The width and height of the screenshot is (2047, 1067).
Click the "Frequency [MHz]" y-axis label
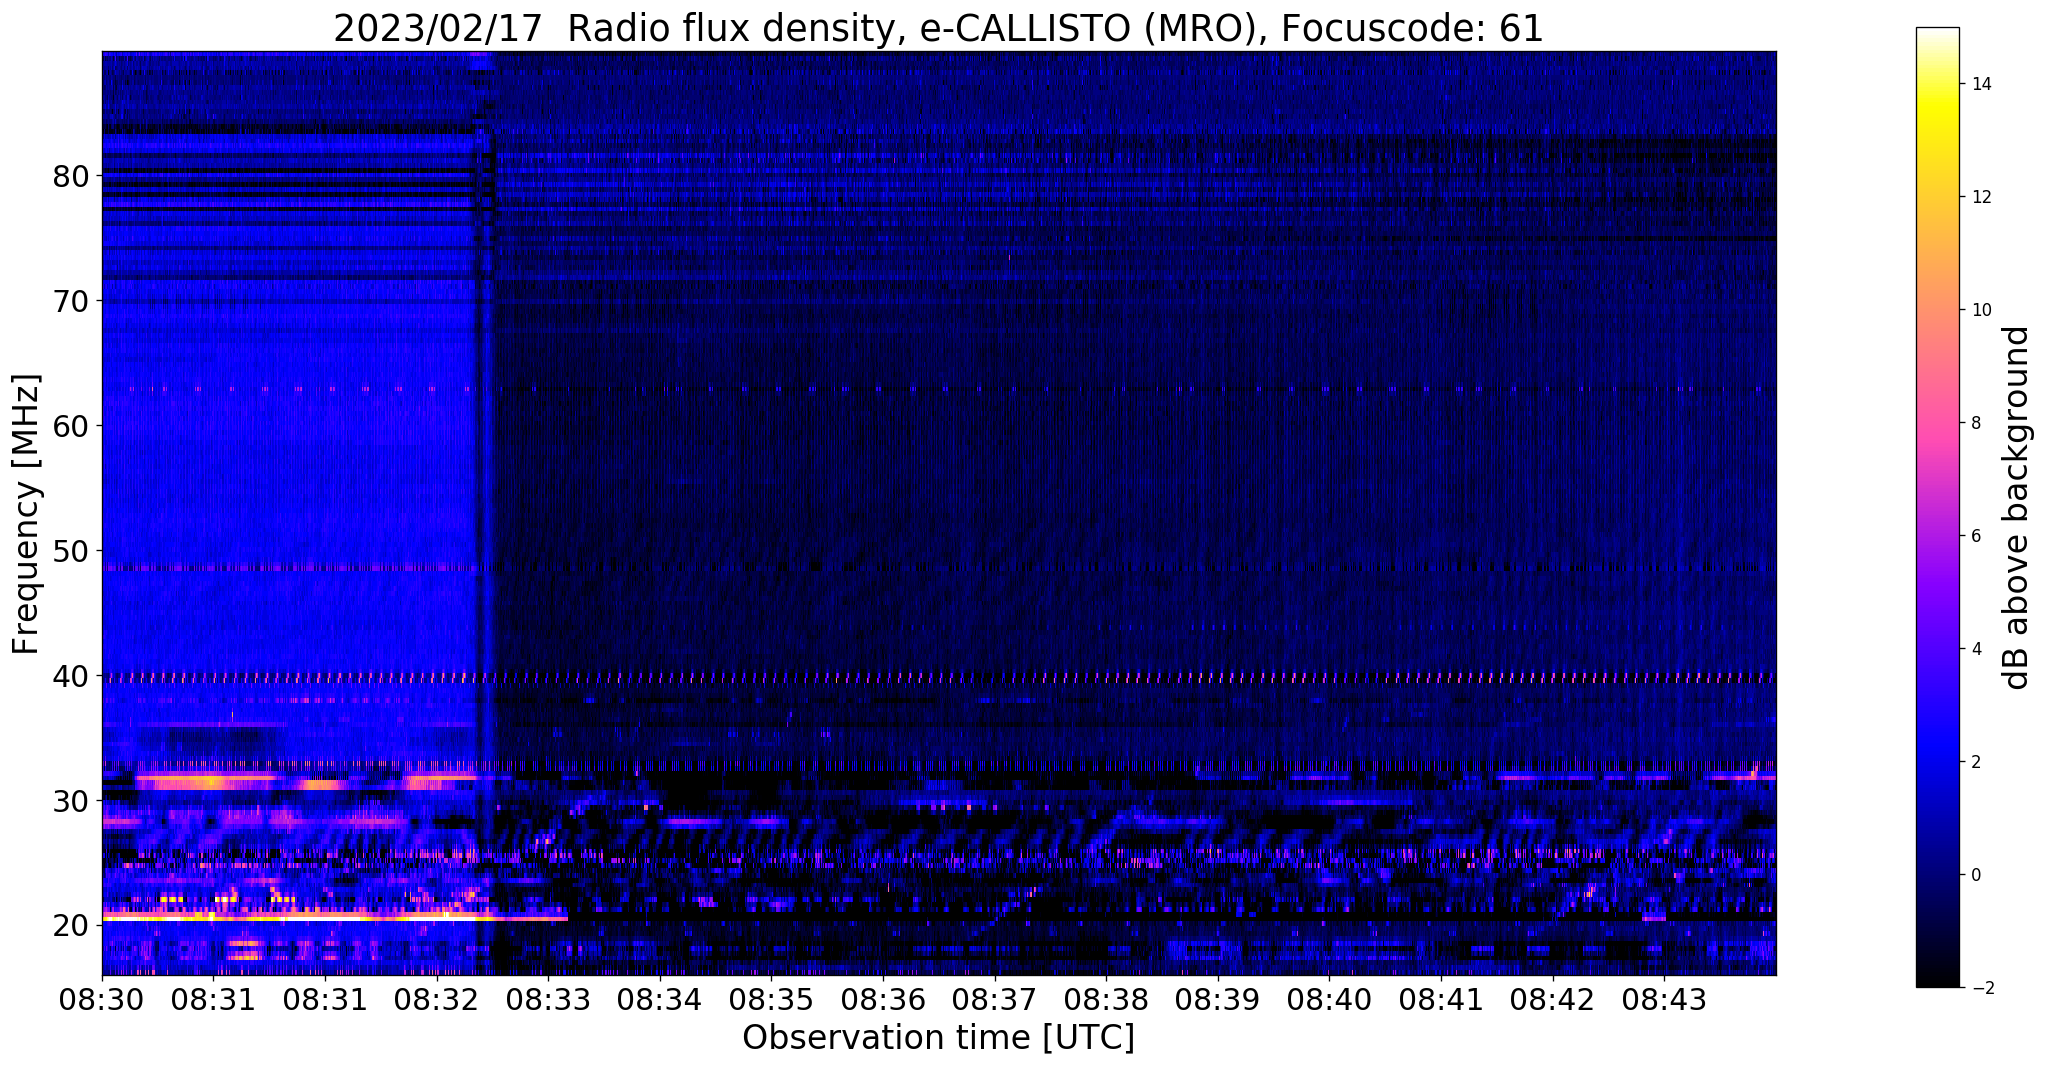(x=27, y=514)
